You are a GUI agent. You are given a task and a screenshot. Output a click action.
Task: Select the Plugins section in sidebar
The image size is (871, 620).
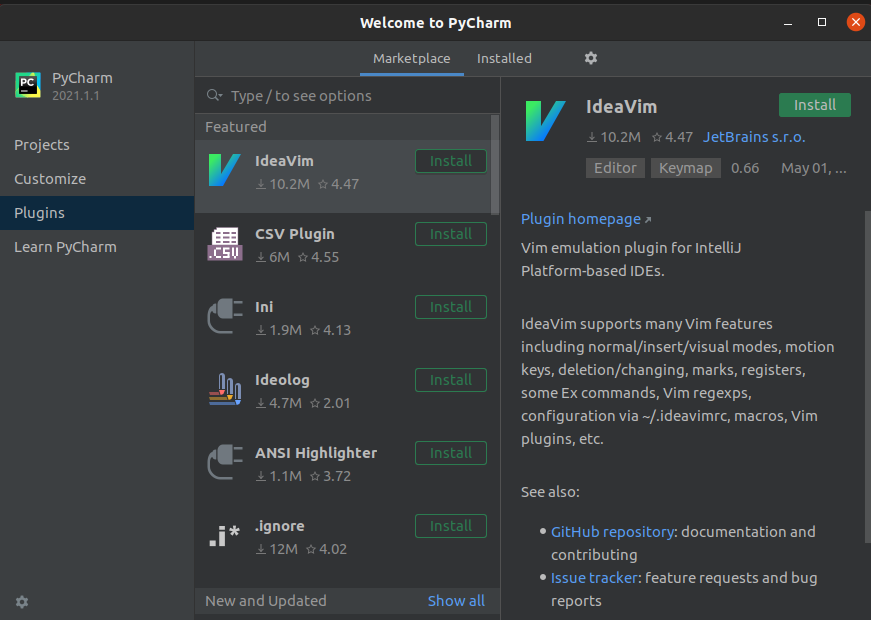coord(97,213)
